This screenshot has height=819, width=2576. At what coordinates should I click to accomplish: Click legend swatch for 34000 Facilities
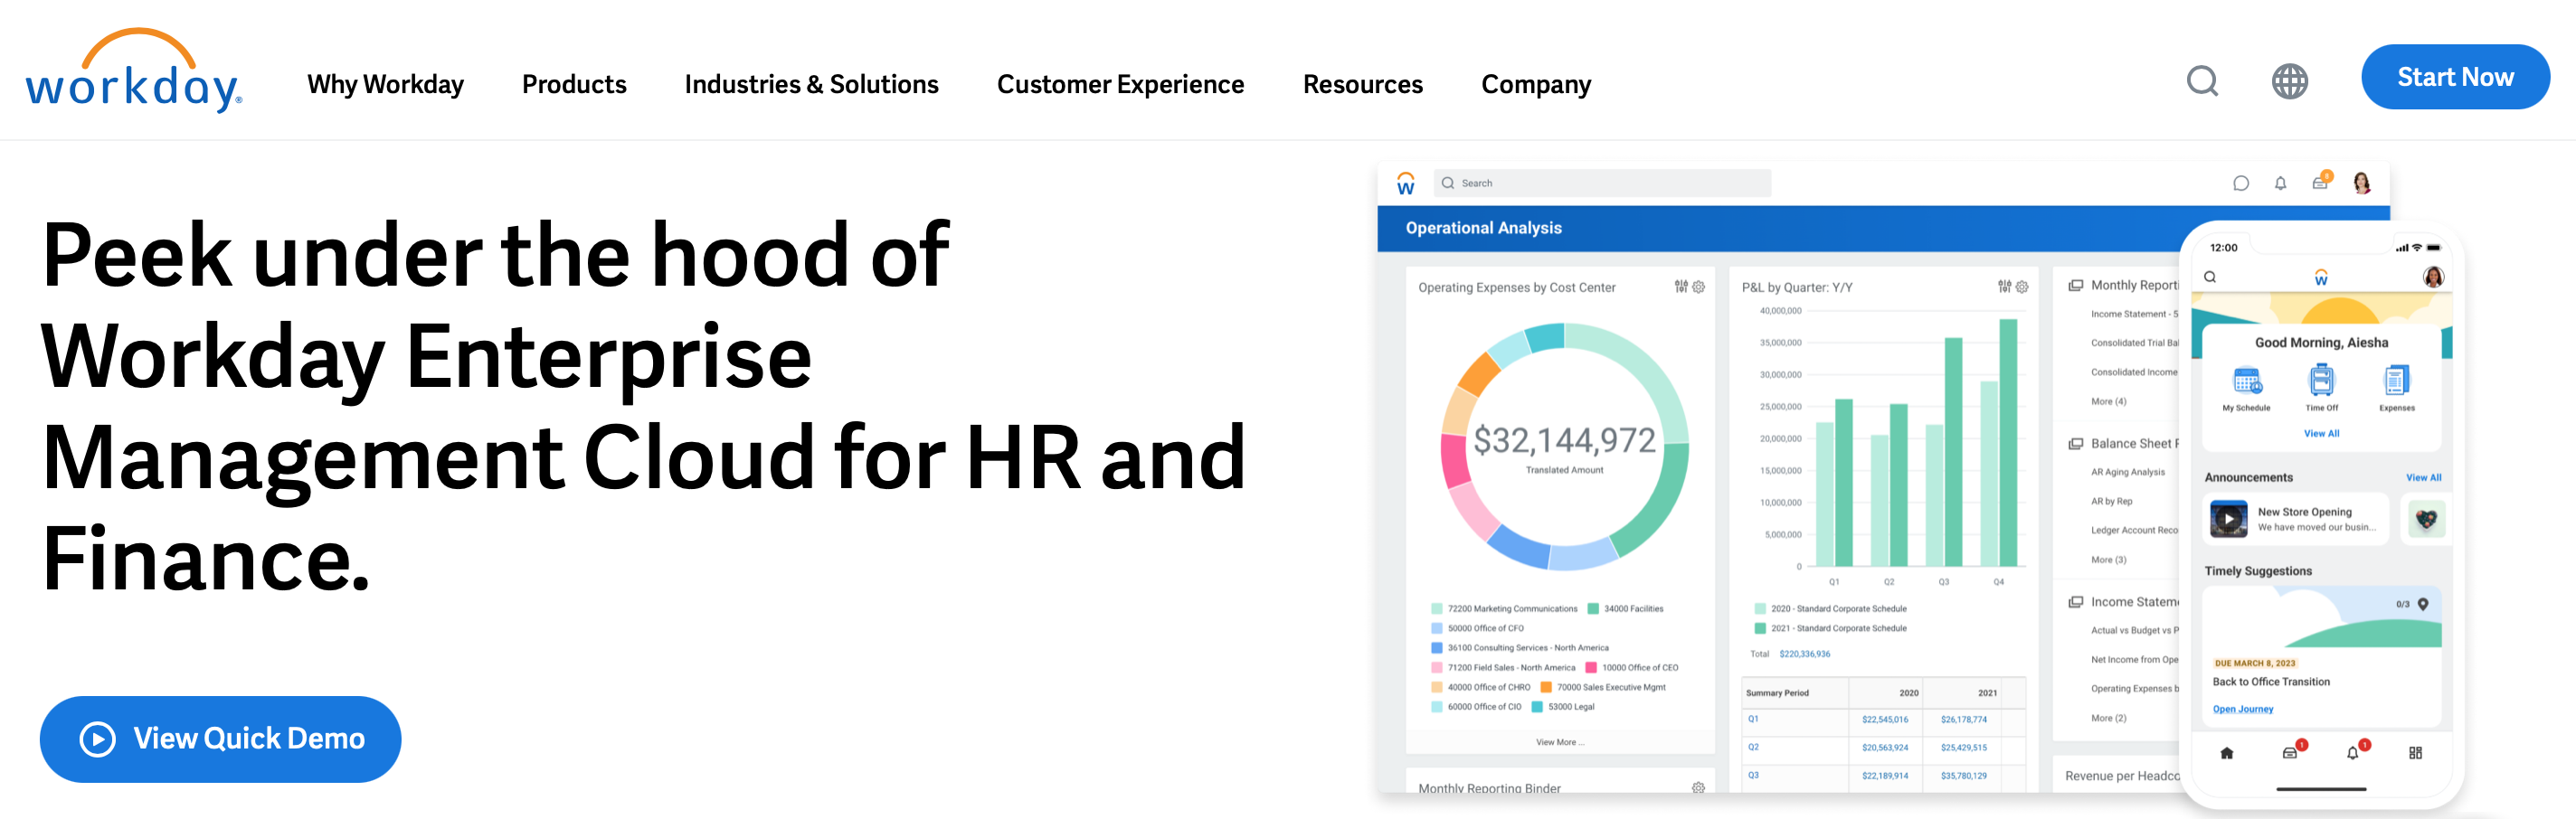tap(1593, 609)
